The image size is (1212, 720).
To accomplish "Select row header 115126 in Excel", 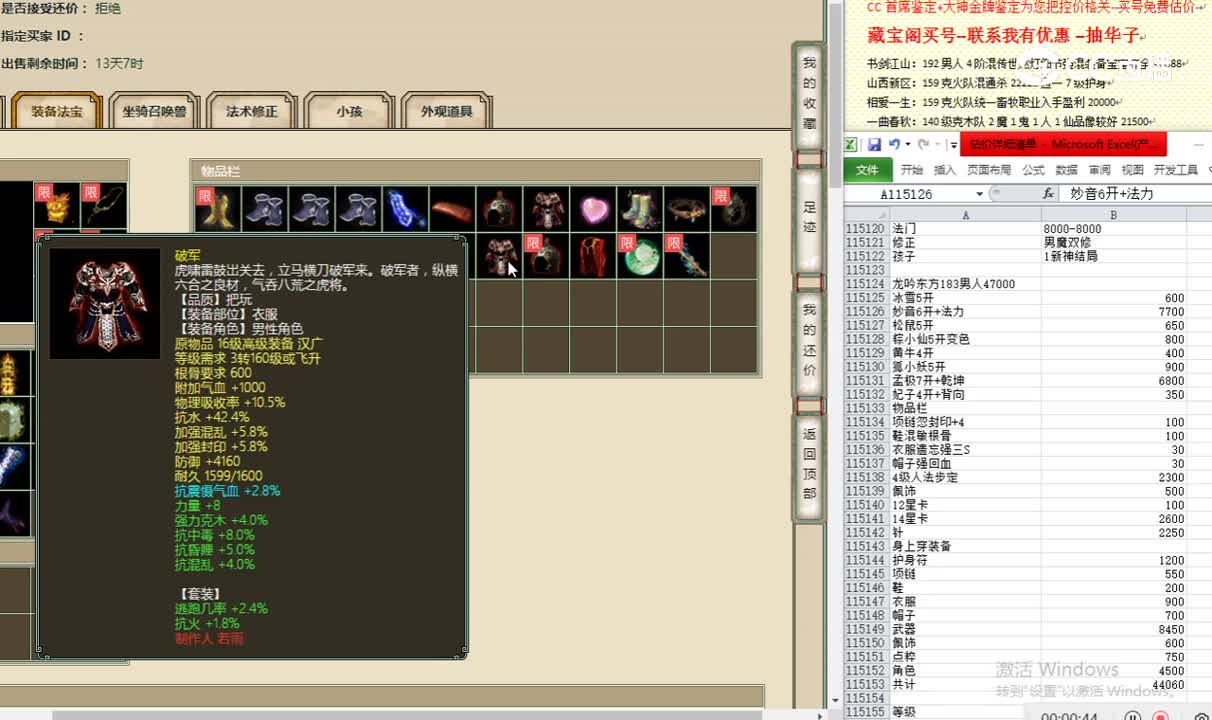I will [866, 312].
